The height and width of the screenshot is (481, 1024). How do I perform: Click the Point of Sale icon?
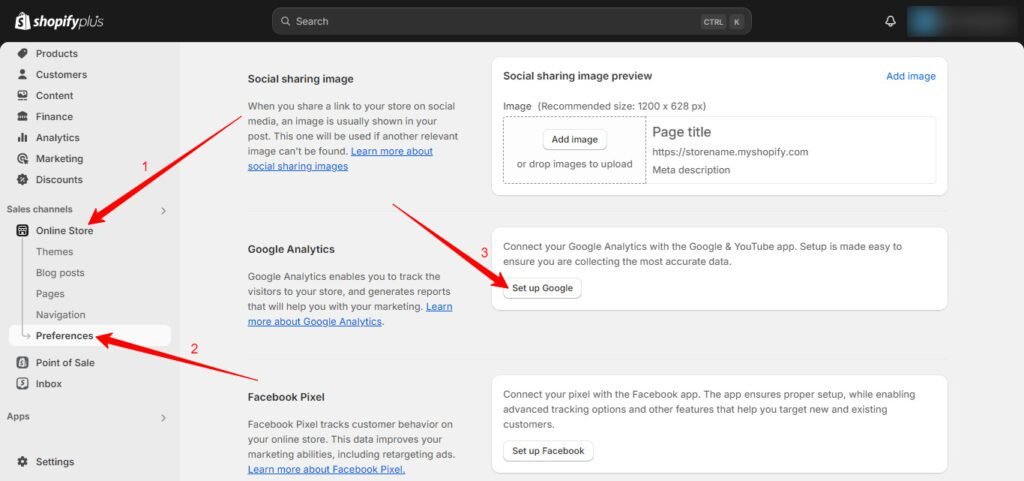pos(22,362)
